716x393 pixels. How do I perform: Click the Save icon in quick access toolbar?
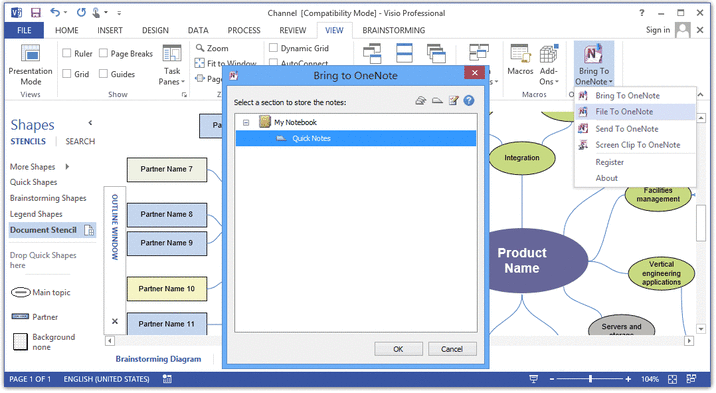(x=35, y=13)
